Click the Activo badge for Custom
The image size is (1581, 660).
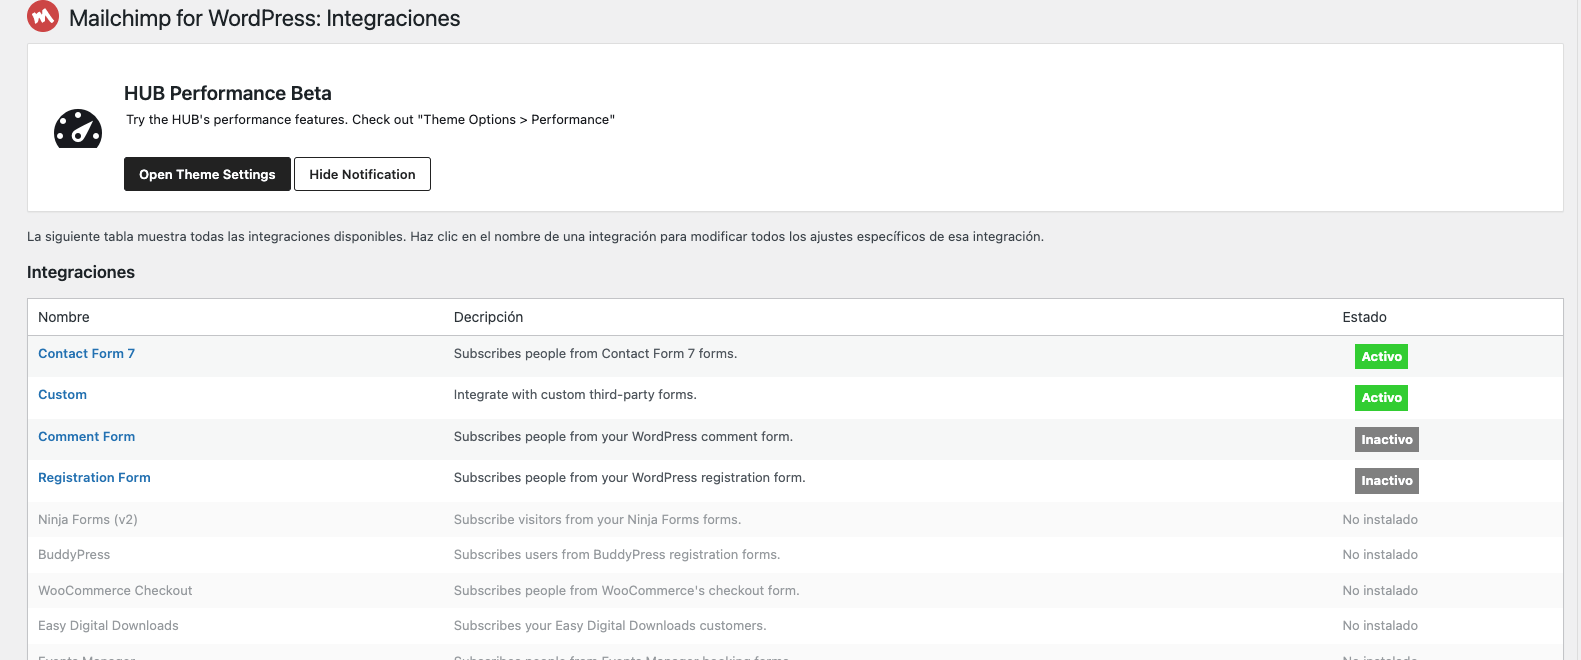coord(1381,398)
